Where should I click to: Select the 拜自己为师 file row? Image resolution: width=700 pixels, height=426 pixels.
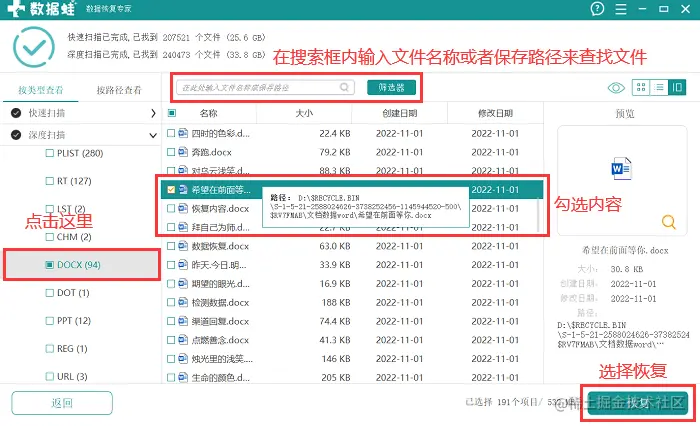point(352,227)
